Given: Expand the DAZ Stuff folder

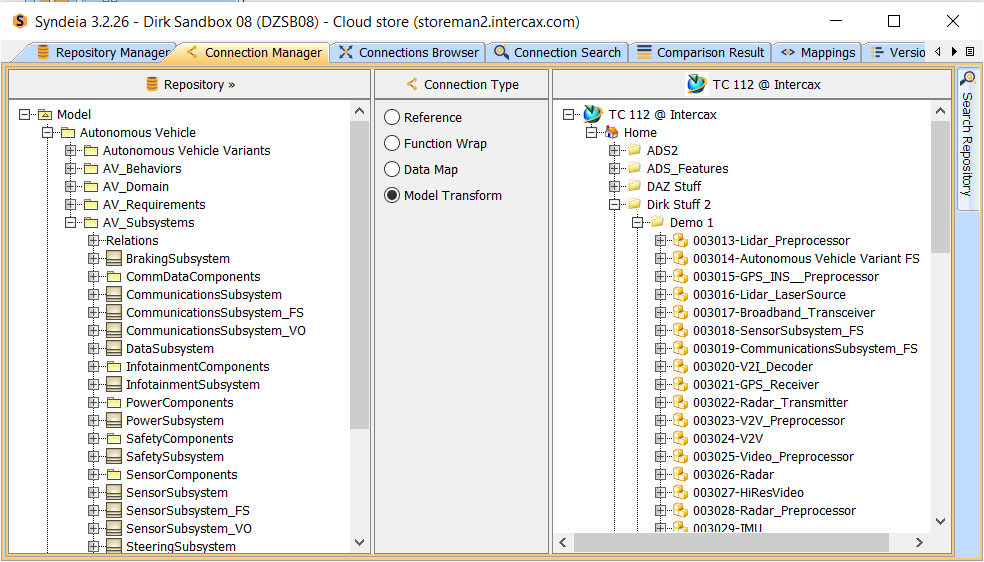Looking at the screenshot, I should pos(614,186).
